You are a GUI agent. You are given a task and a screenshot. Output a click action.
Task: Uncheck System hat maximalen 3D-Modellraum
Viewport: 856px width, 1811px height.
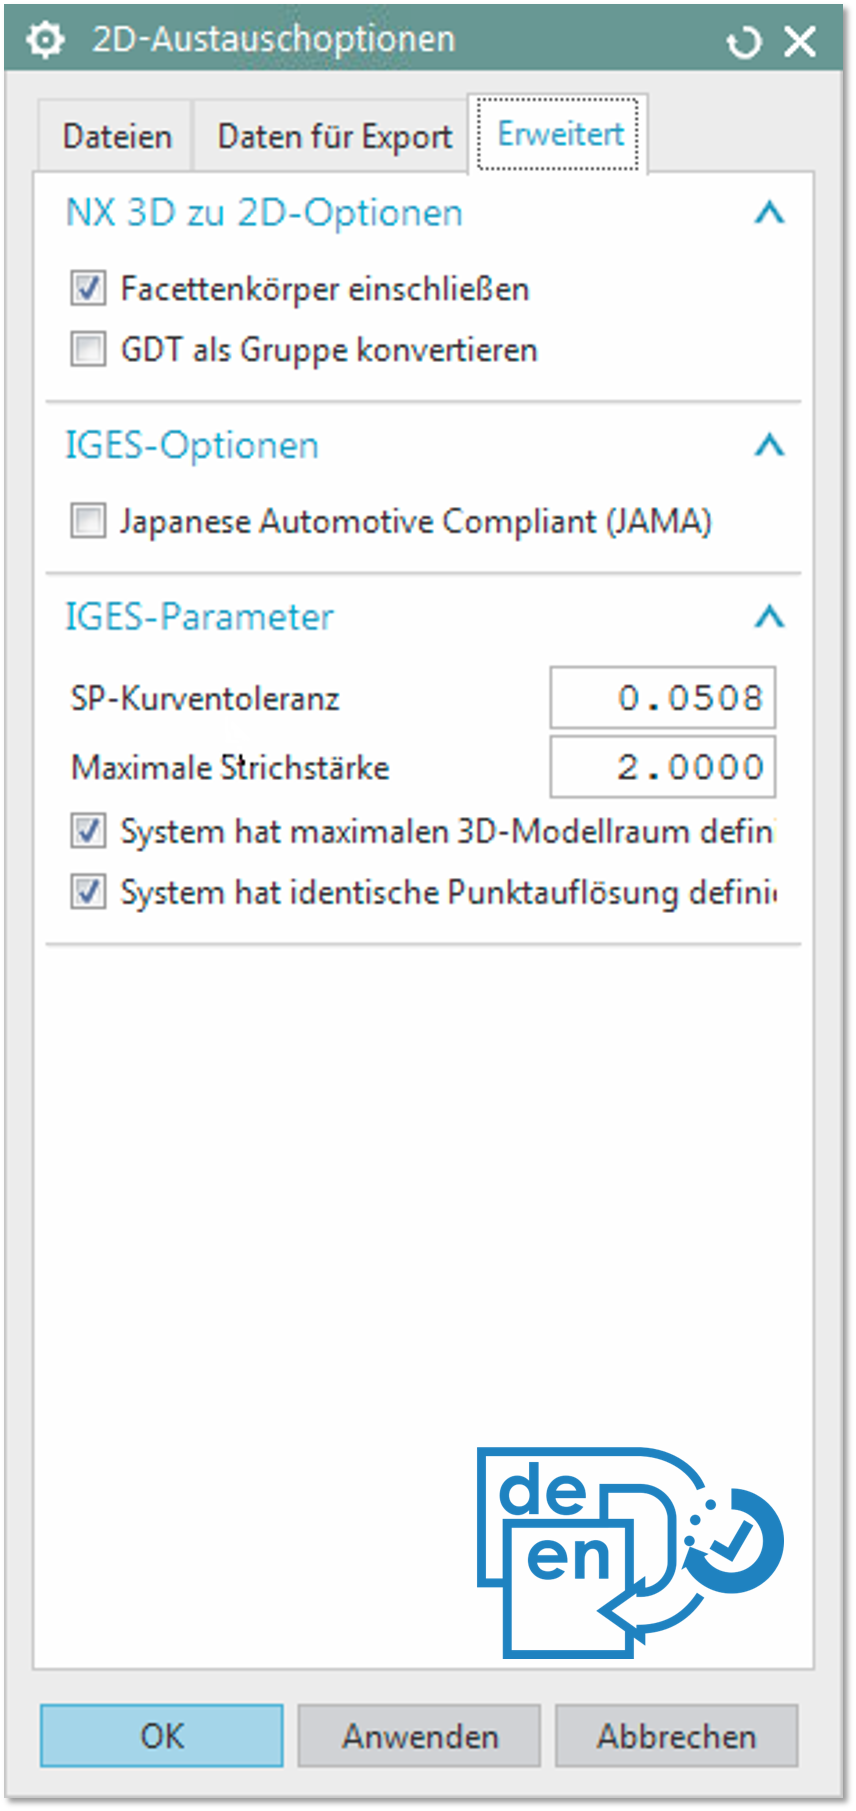88,831
